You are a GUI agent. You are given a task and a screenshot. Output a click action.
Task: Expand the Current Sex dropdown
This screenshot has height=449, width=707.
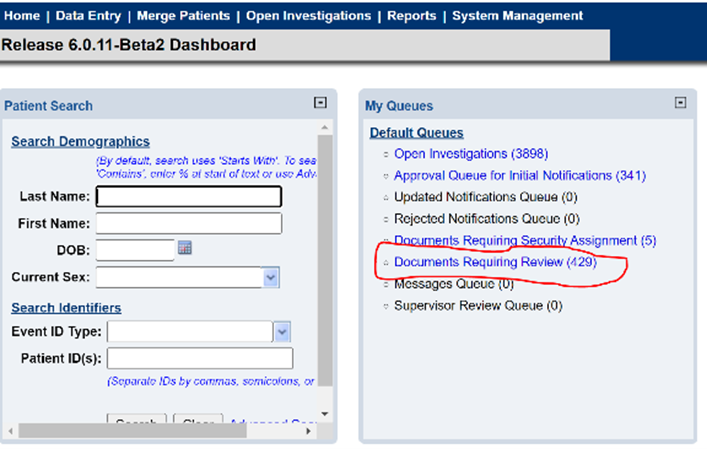coord(271,277)
